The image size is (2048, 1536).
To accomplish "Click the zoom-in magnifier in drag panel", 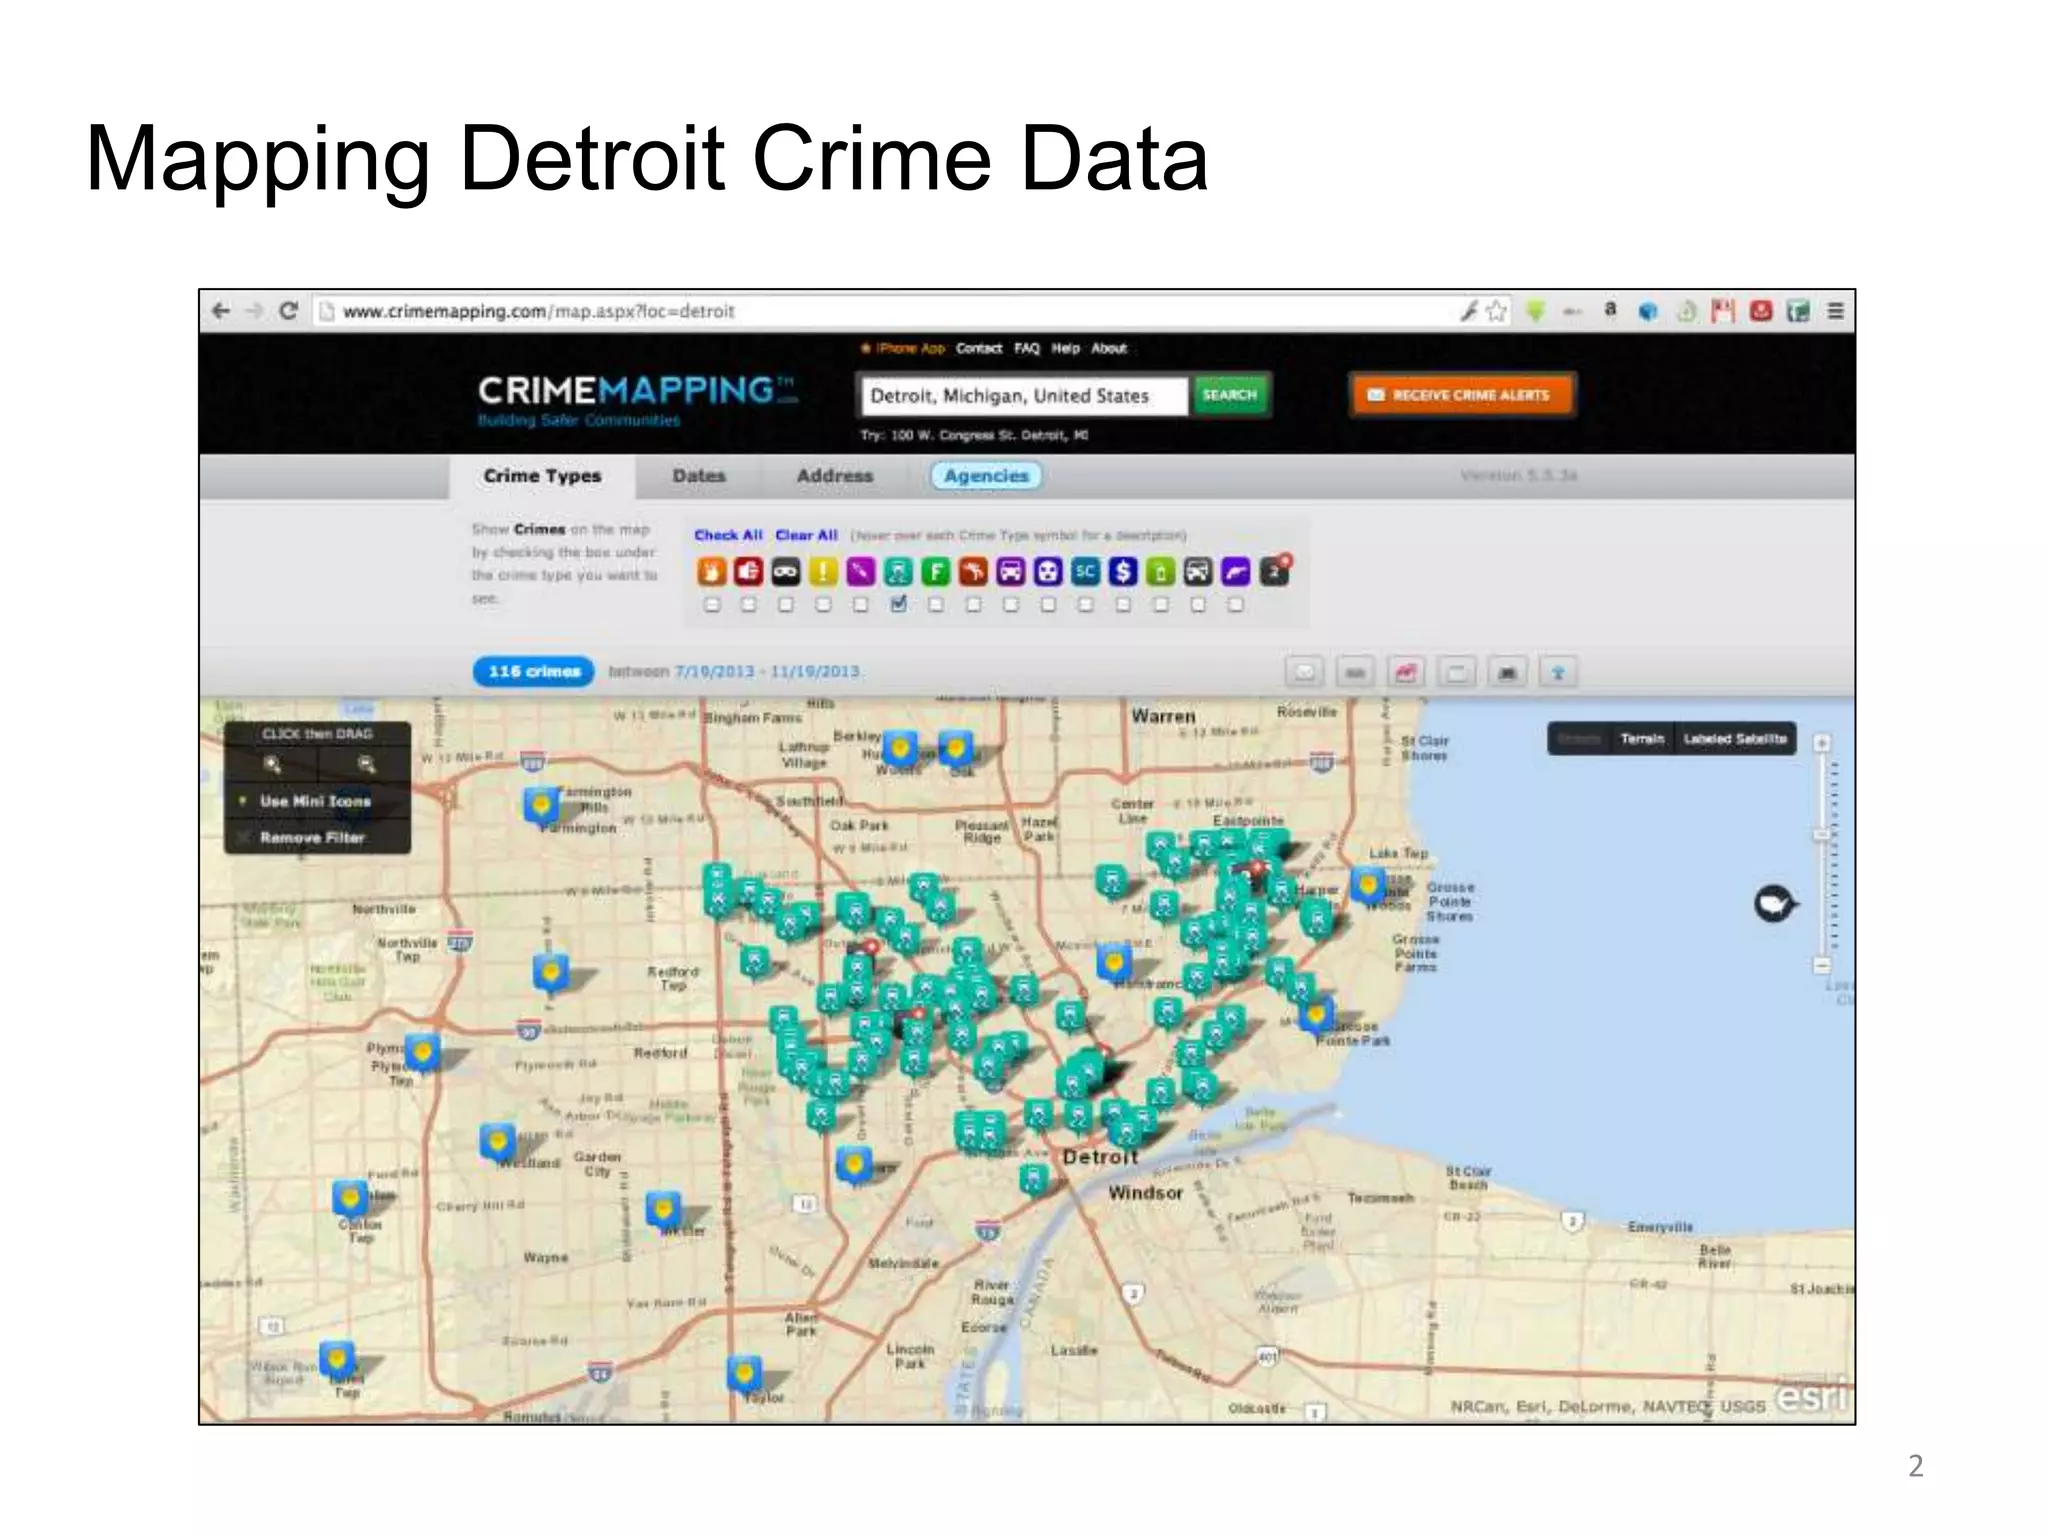I will pos(272,765).
